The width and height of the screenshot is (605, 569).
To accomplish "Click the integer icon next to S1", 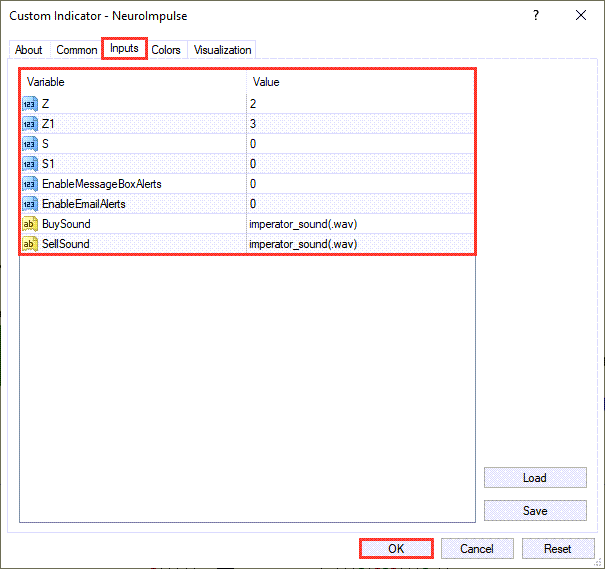I will click(29, 163).
